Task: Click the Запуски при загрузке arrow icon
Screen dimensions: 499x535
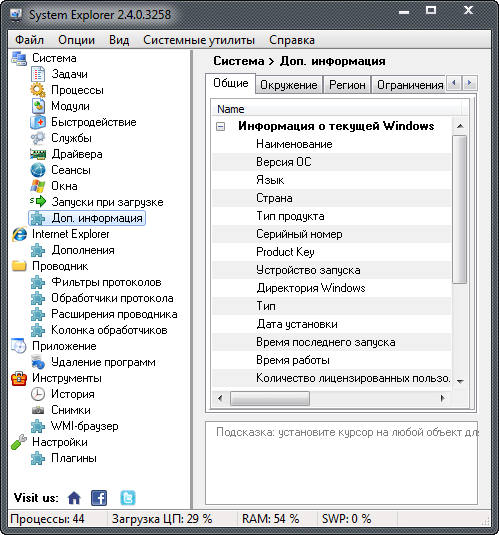Action: [x=38, y=202]
